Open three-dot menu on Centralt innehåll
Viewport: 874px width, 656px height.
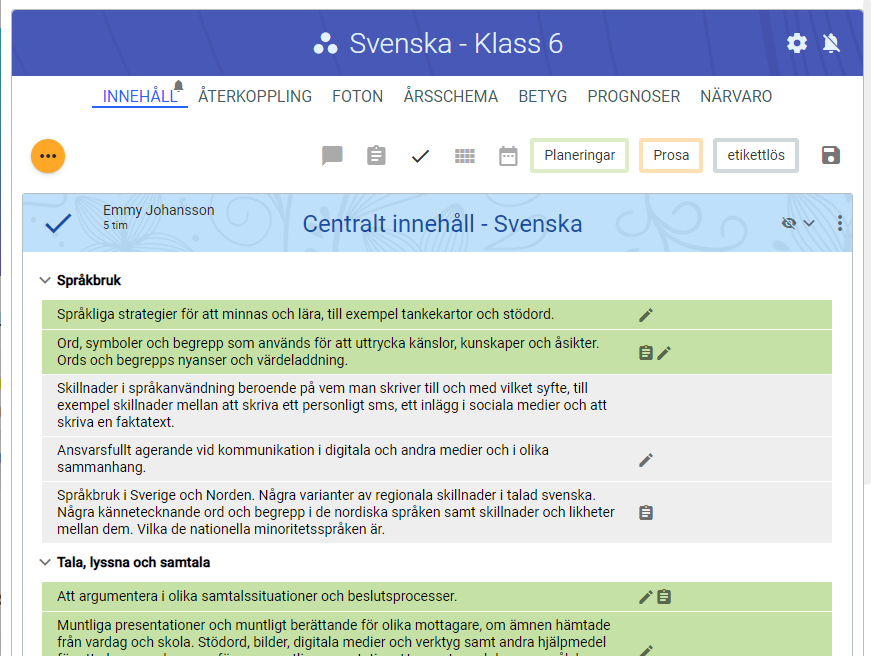(x=840, y=223)
